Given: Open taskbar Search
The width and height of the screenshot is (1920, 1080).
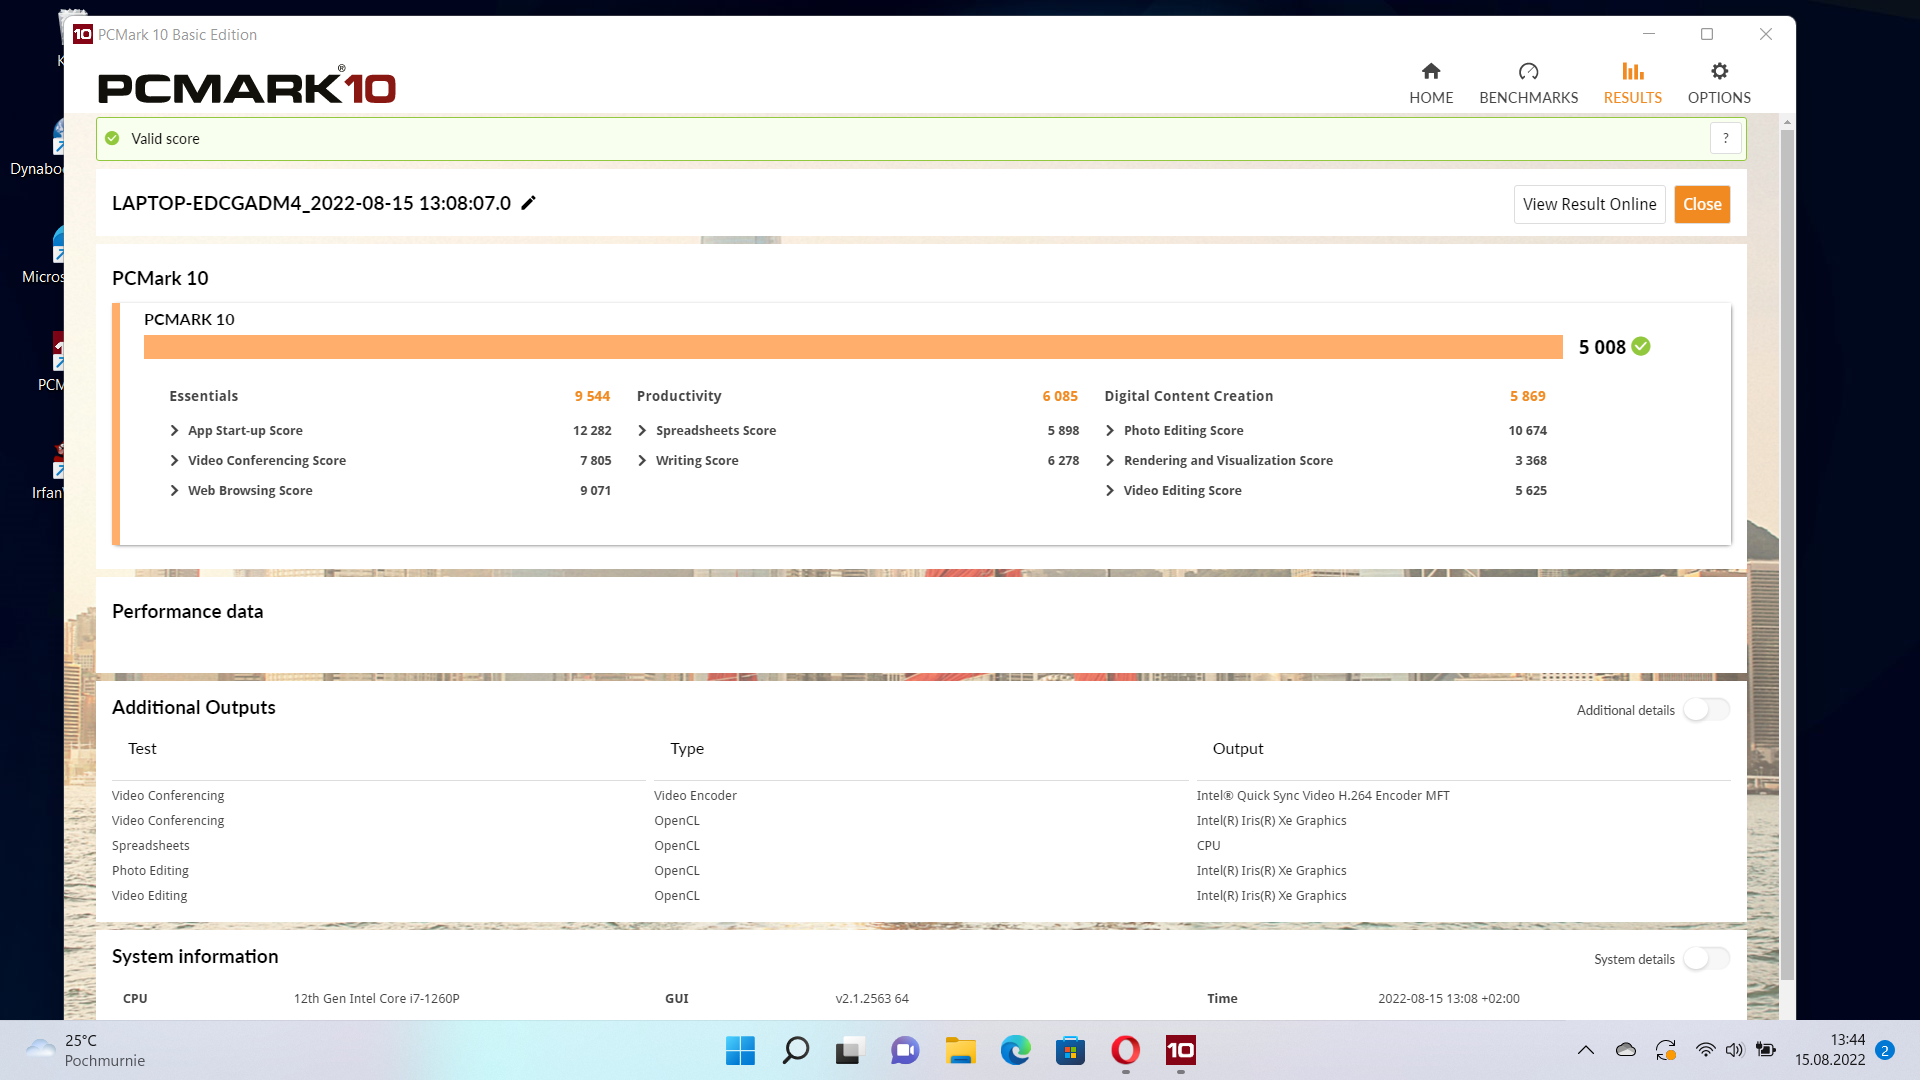Looking at the screenshot, I should (x=795, y=1050).
